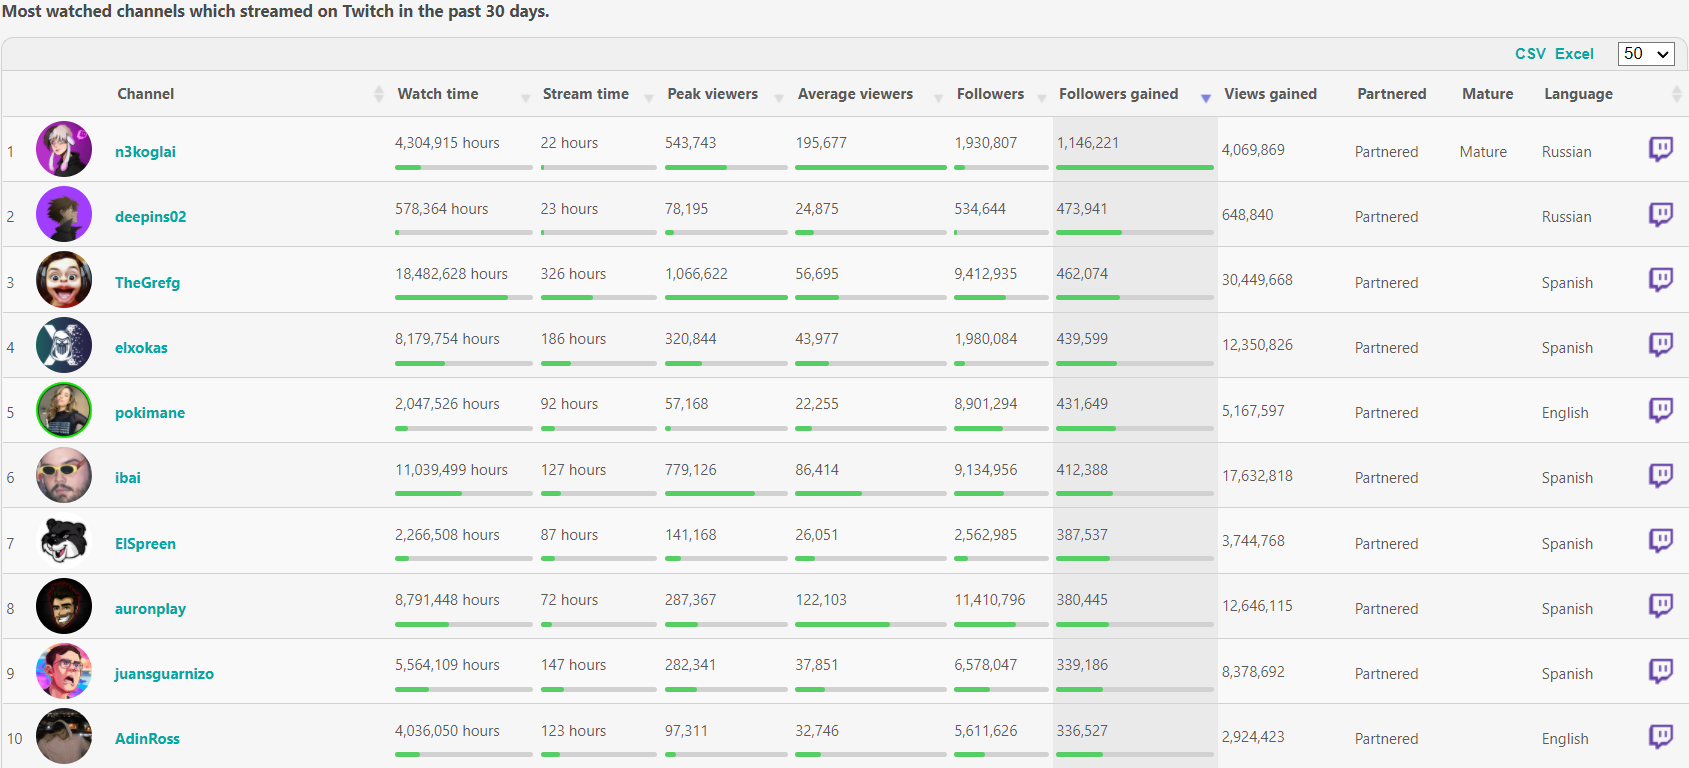The height and width of the screenshot is (768, 1689).
Task: Open pokimane's Twitch chat icon
Action: [1660, 410]
